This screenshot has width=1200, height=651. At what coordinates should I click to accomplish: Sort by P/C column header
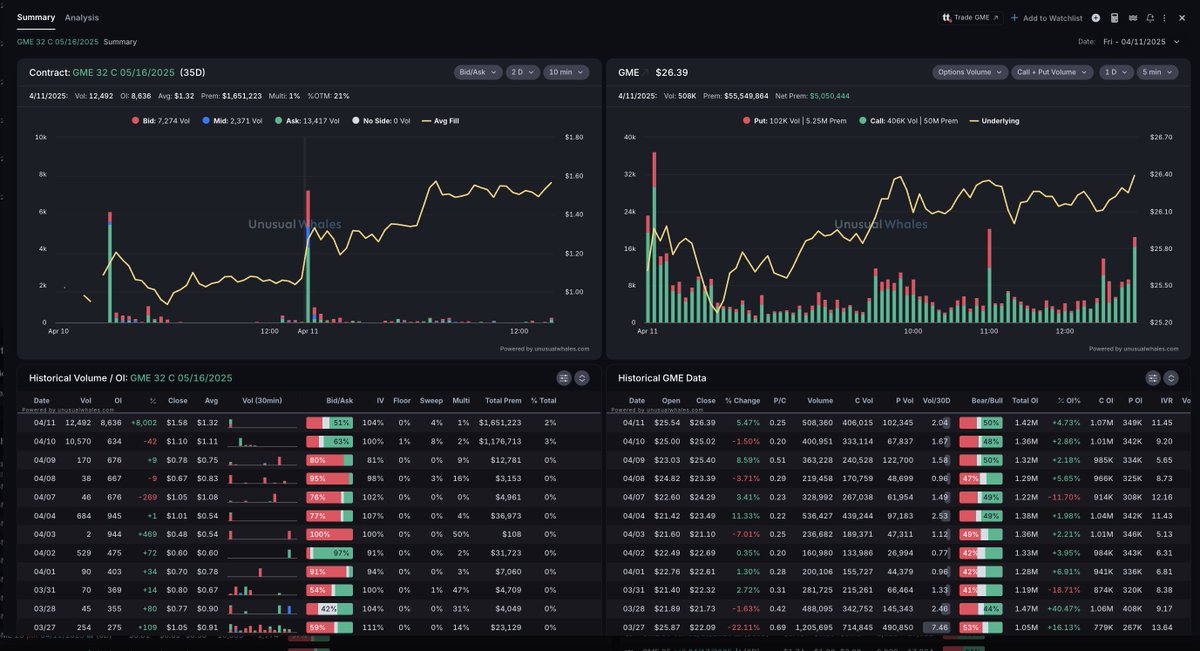click(780, 400)
